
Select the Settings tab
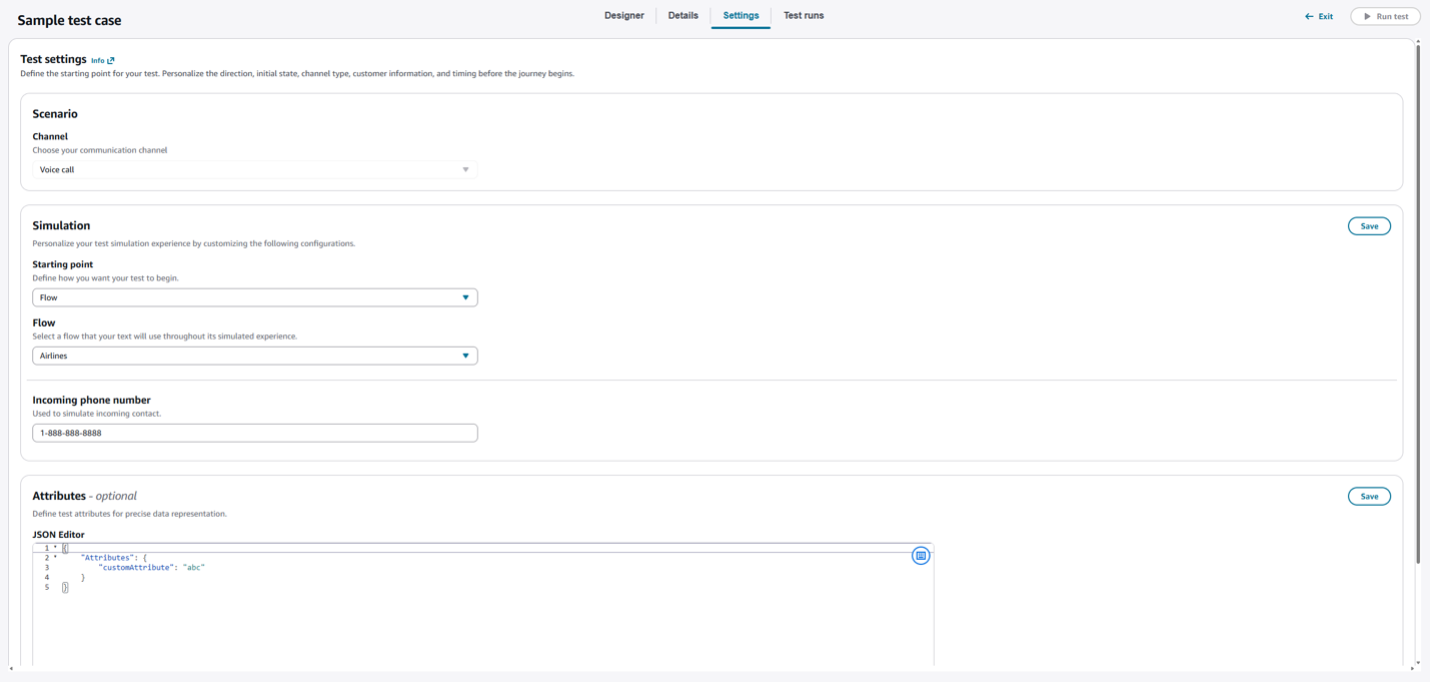pyautogui.click(x=741, y=16)
